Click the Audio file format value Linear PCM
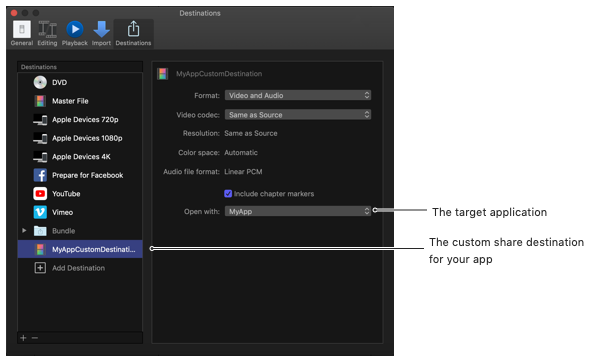Image resolution: width=593 pixels, height=362 pixels. pos(243,172)
